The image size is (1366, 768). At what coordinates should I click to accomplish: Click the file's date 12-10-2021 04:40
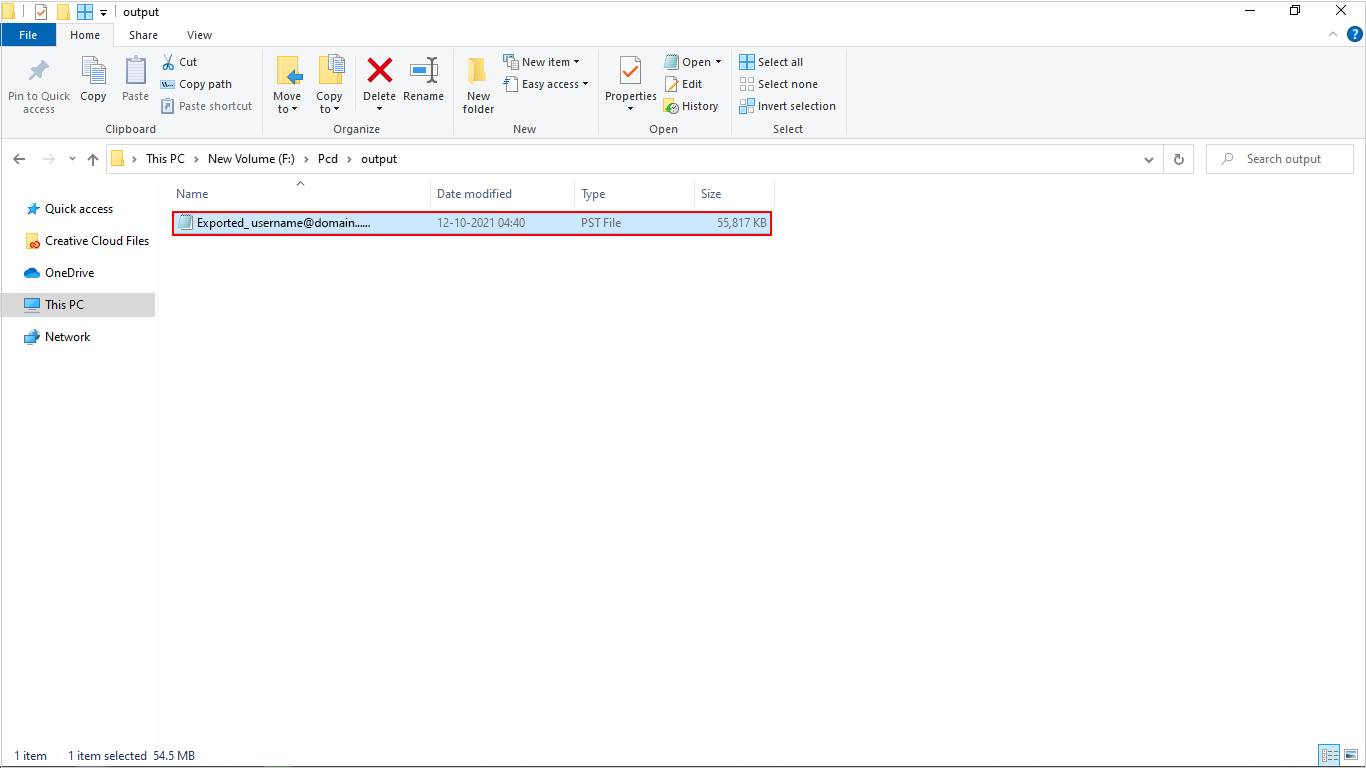(481, 223)
